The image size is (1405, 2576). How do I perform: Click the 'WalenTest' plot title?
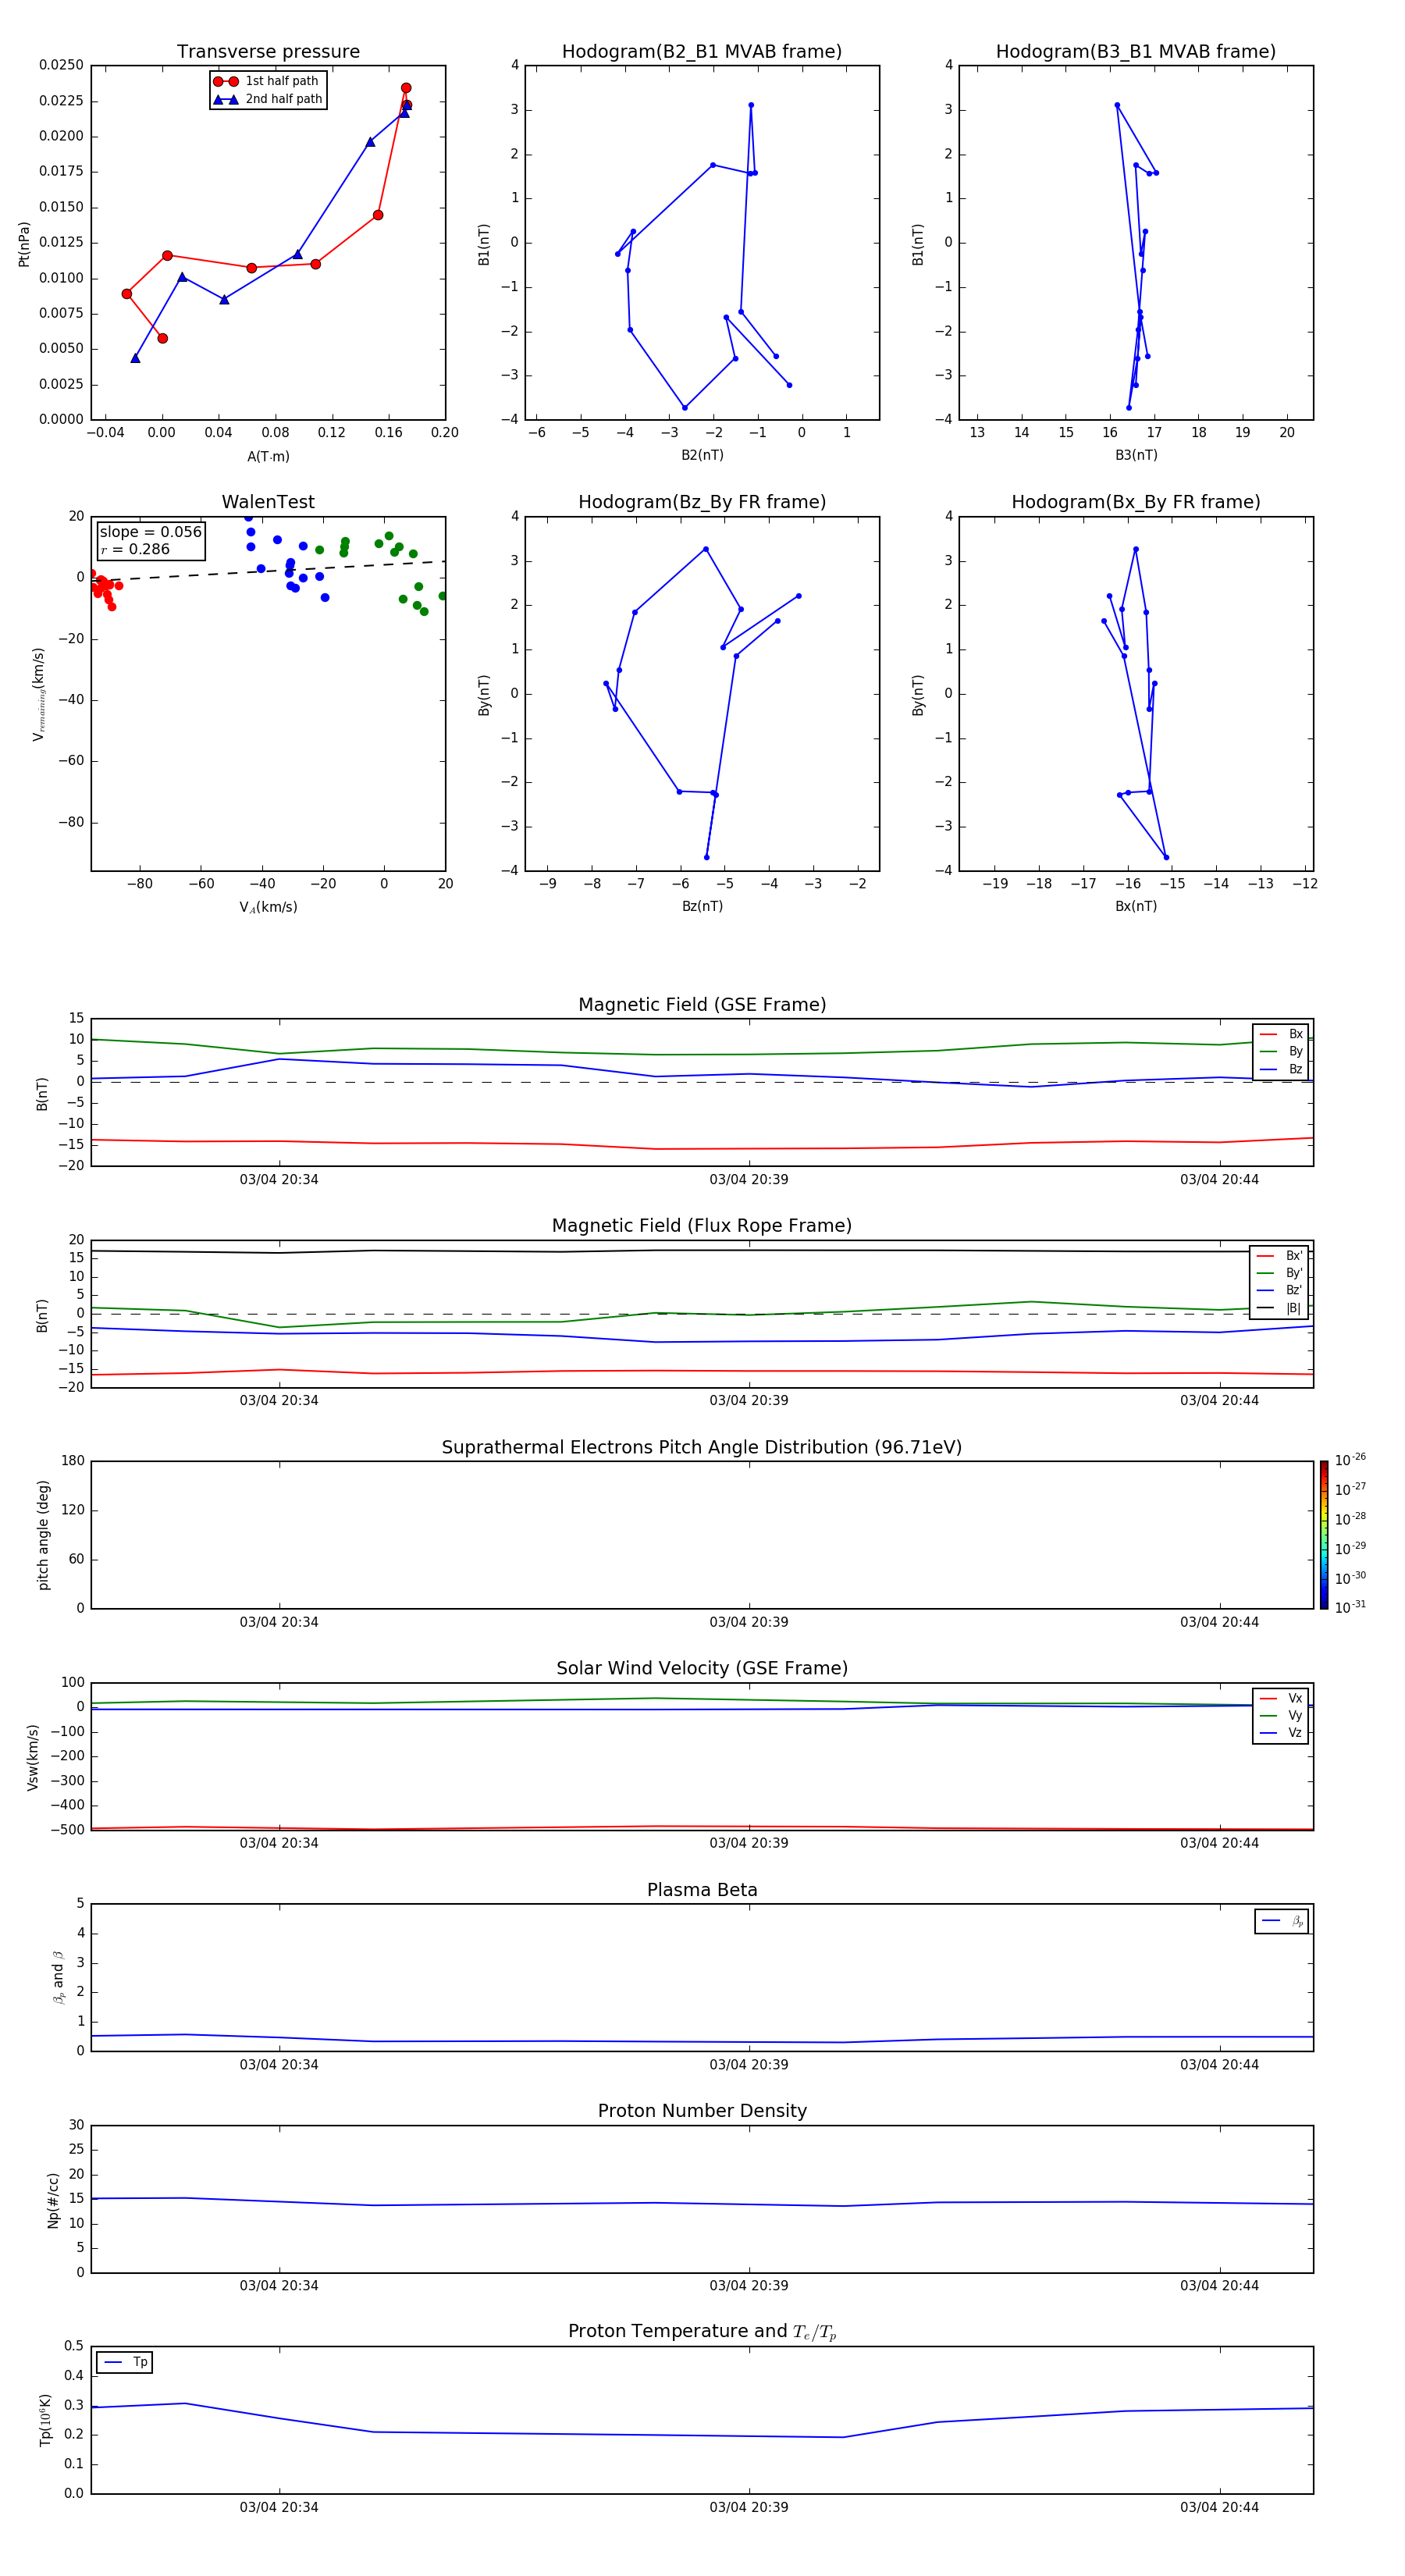pyautogui.click(x=268, y=502)
